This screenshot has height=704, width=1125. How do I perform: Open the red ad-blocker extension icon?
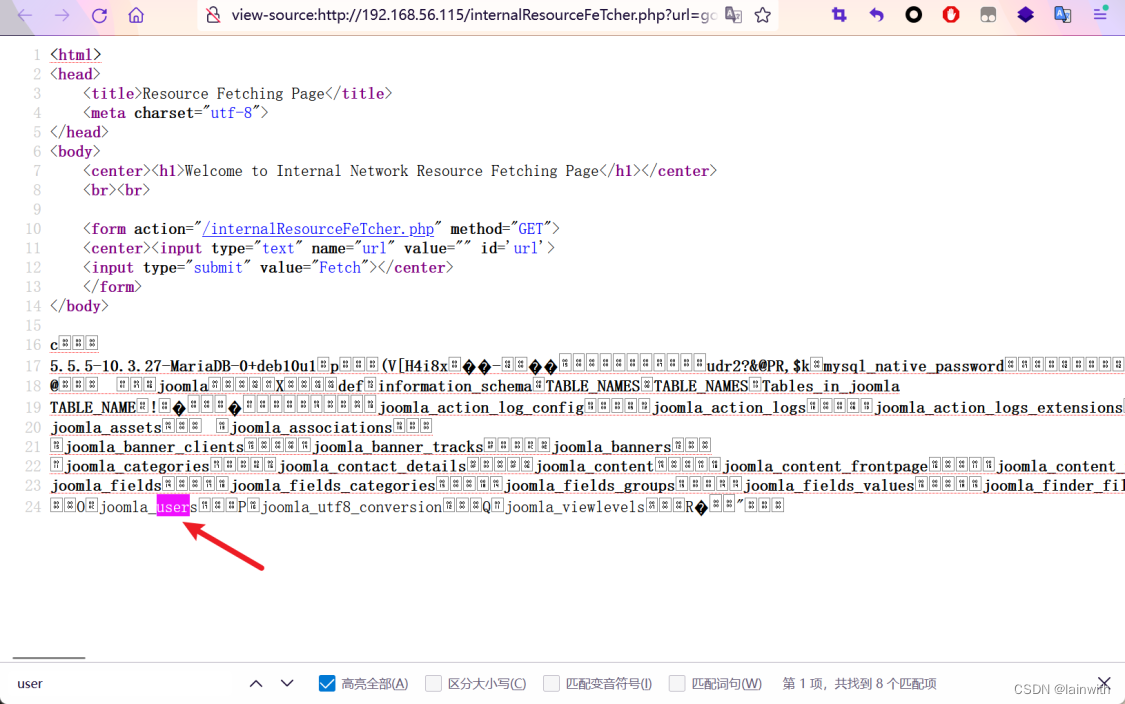(x=951, y=14)
